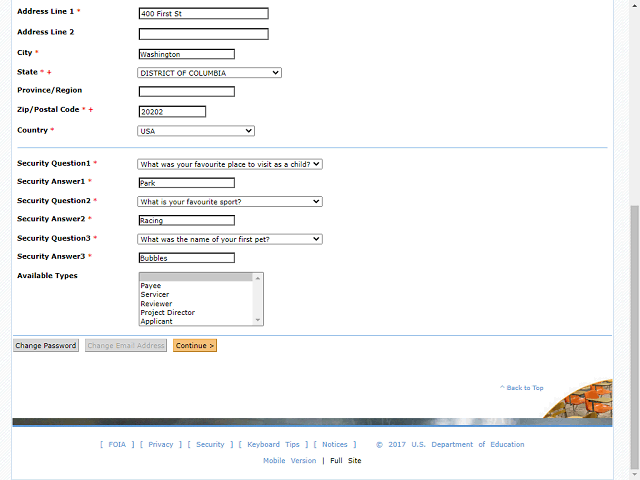Click the Available Types list scroll-down arrow

pyautogui.click(x=258, y=320)
